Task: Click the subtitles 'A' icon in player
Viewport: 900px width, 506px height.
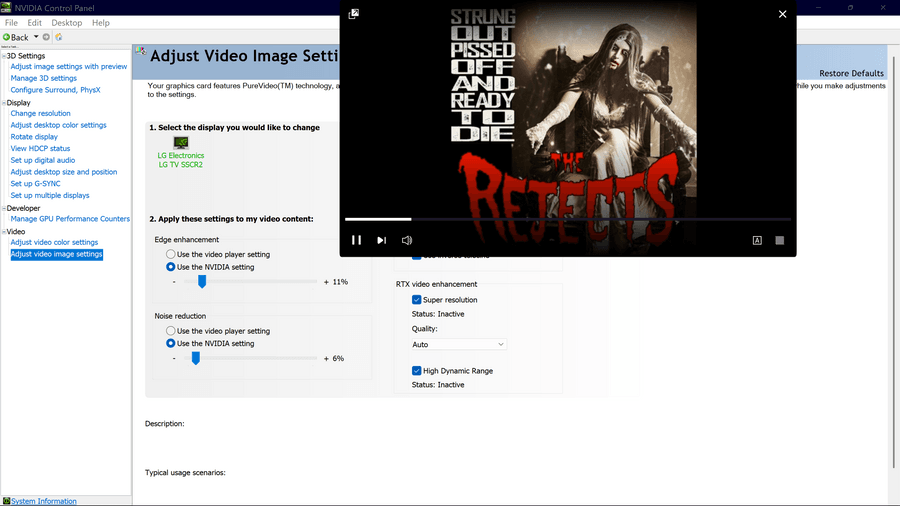Action: (757, 240)
